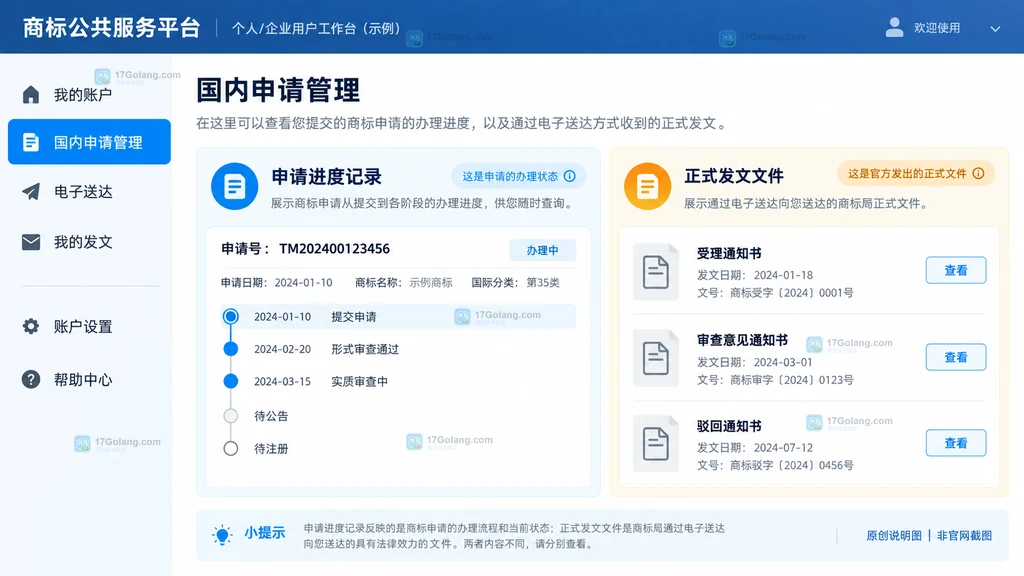1024x576 pixels.
Task: Select the 待注册 timeline node
Action: 231,449
